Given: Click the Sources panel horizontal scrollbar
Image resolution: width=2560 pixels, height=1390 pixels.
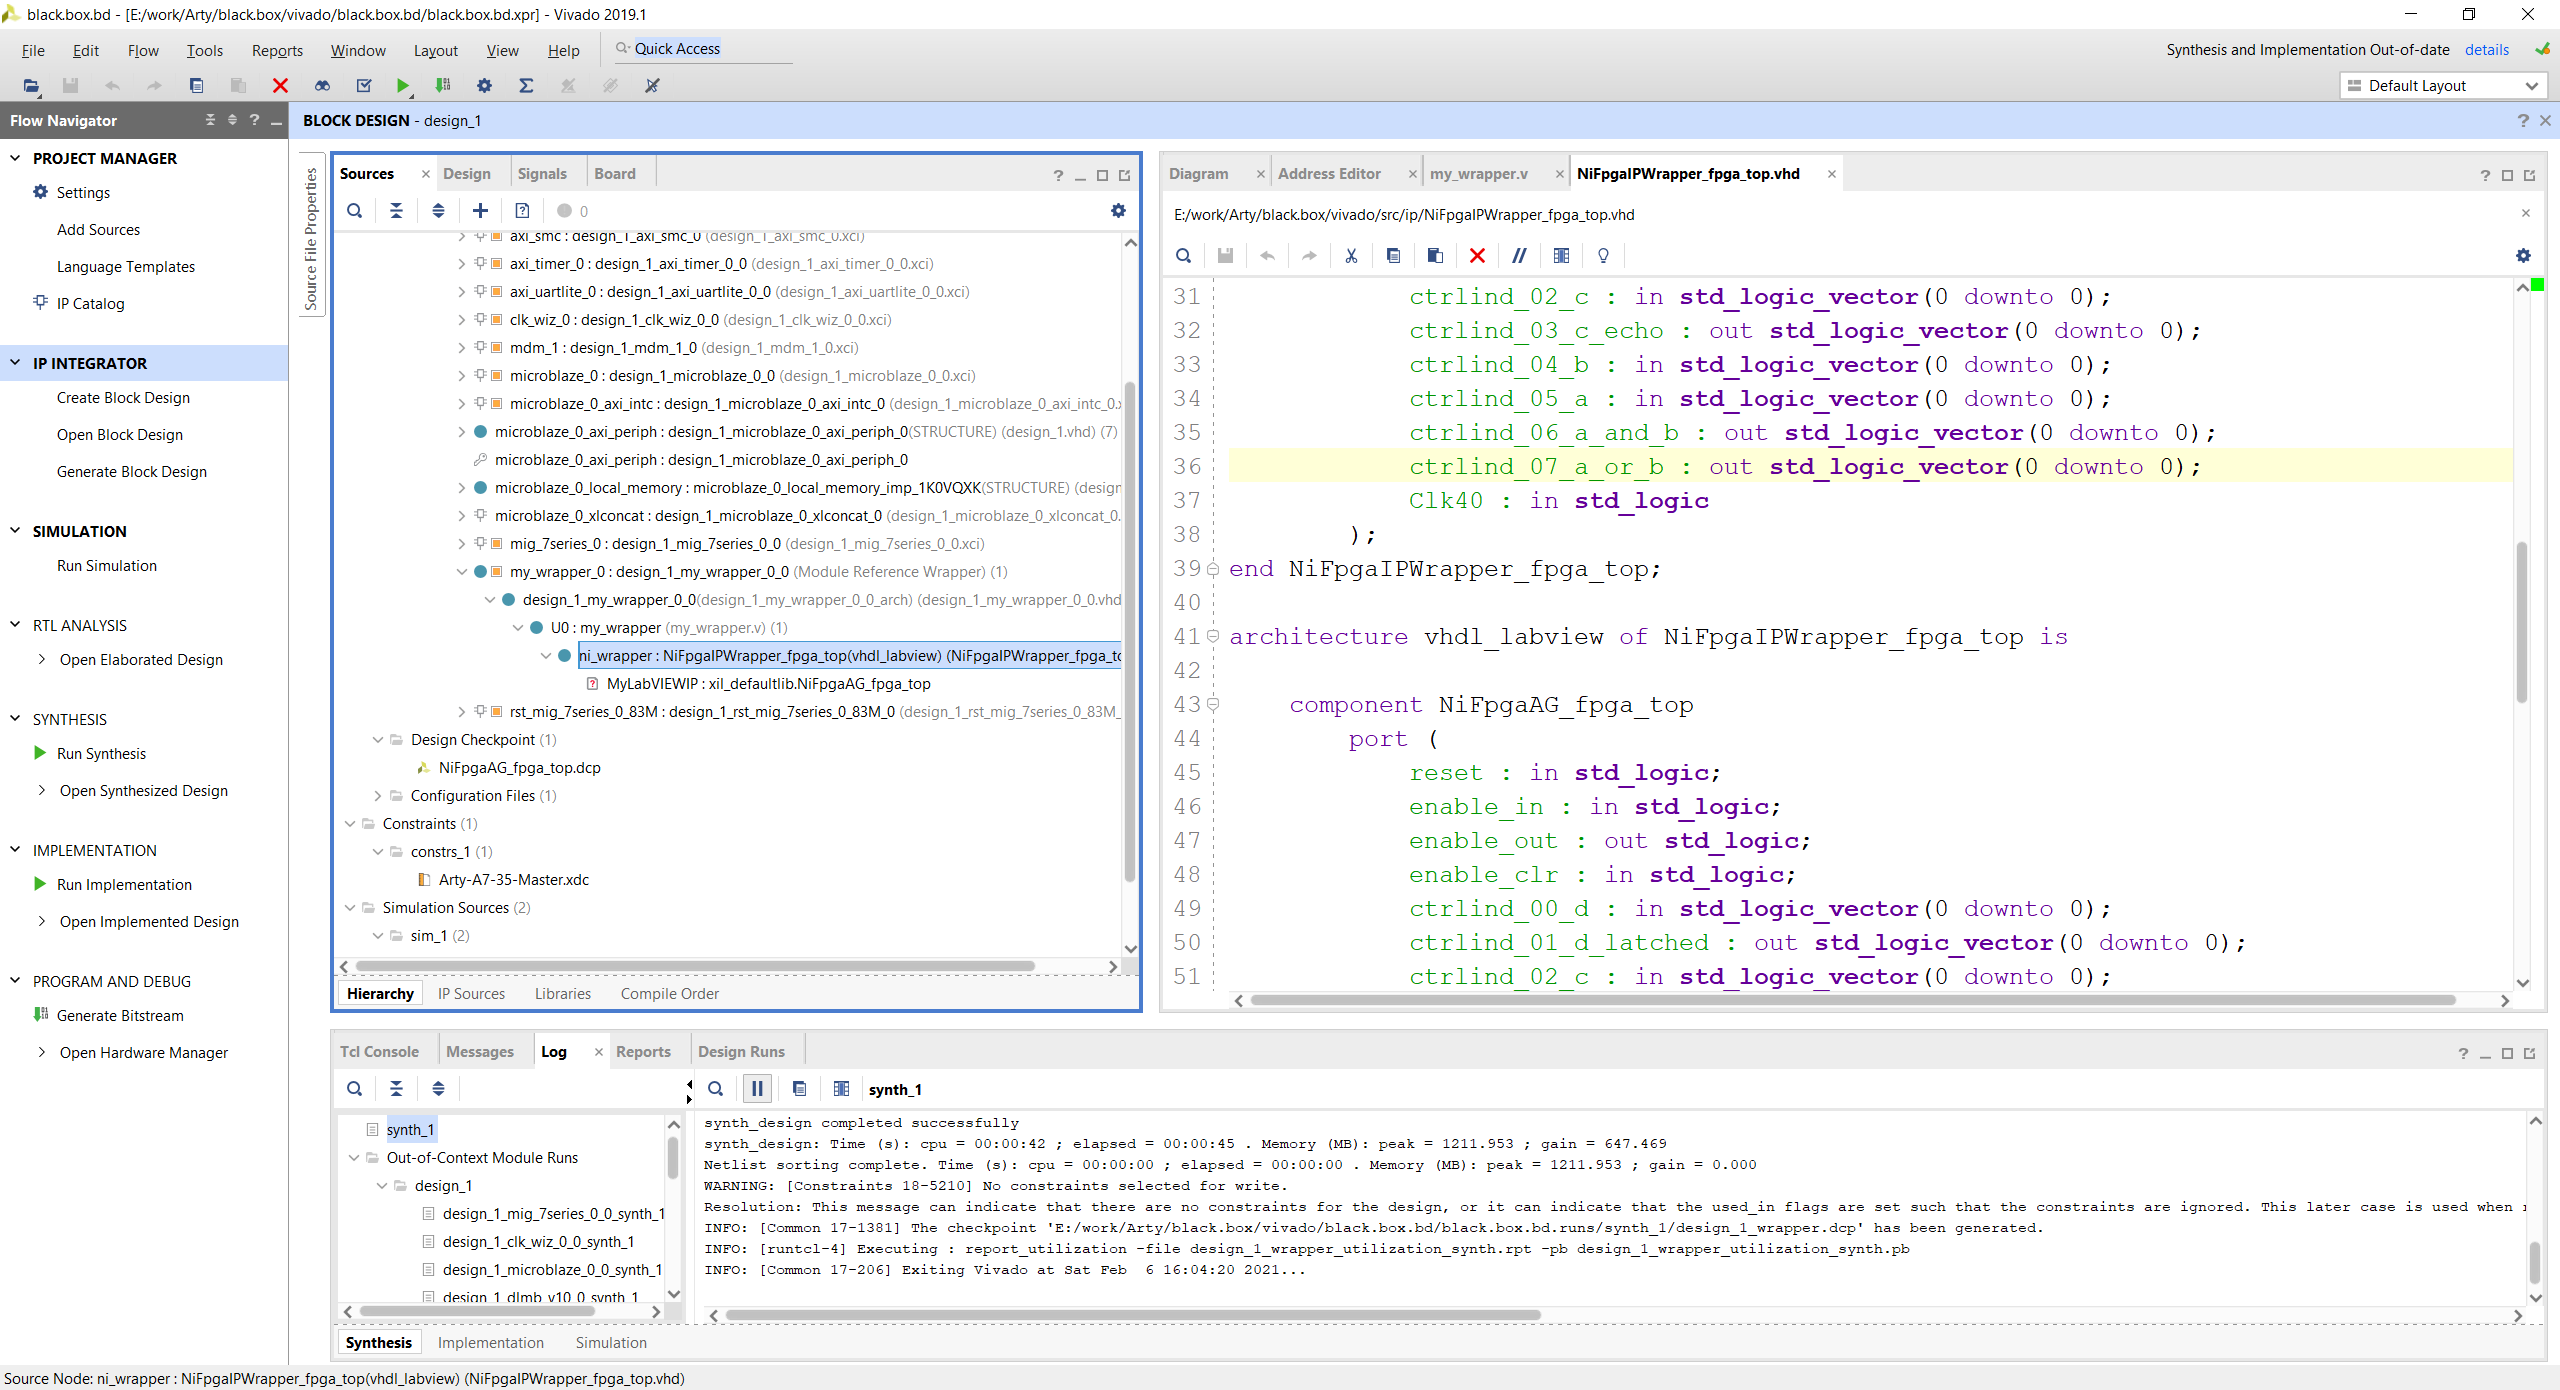Looking at the screenshot, I should point(695,966).
